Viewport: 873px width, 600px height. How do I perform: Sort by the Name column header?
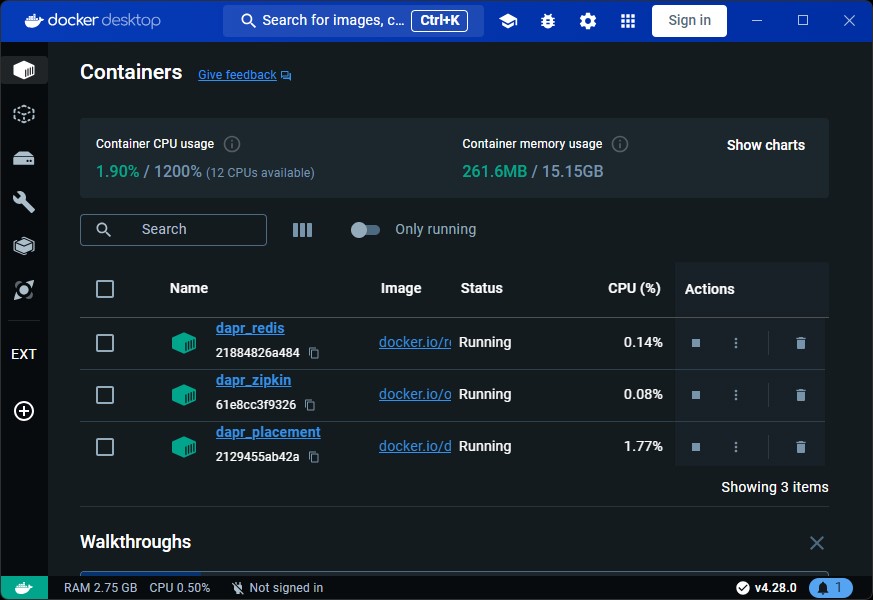coord(189,288)
